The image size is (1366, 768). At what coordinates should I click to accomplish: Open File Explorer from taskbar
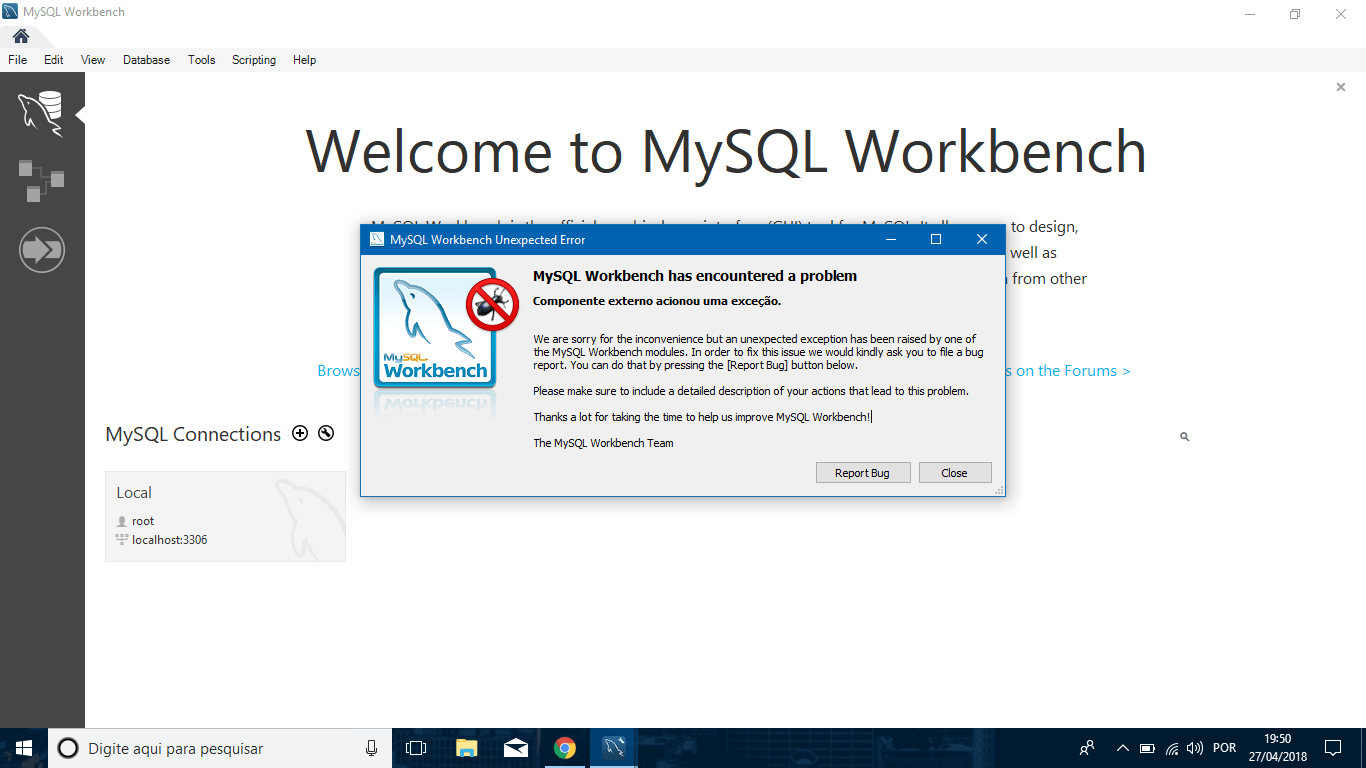point(466,748)
